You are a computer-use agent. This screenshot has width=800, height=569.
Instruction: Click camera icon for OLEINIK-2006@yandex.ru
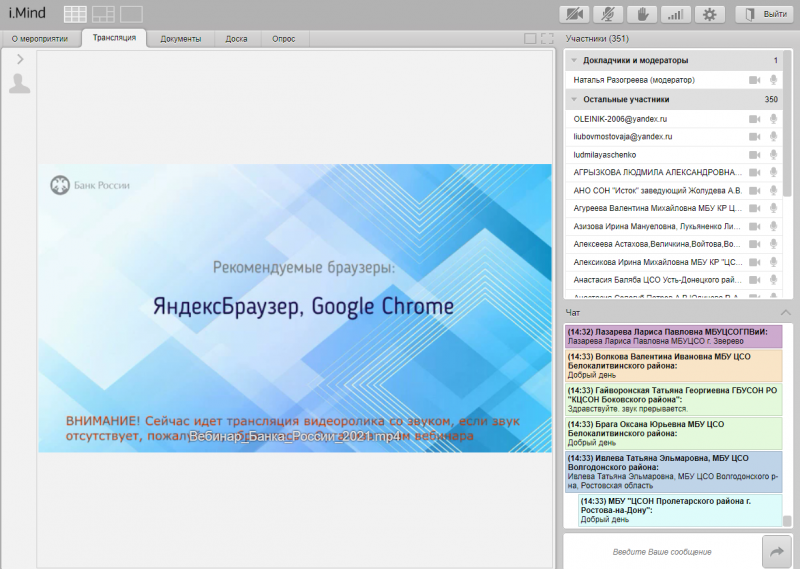pyautogui.click(x=754, y=119)
